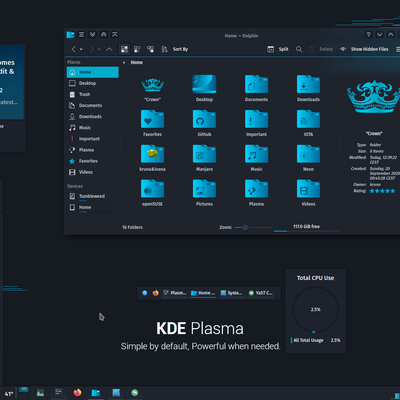Switch to Details tree view mode
400x400 pixels.
(x=151, y=49)
